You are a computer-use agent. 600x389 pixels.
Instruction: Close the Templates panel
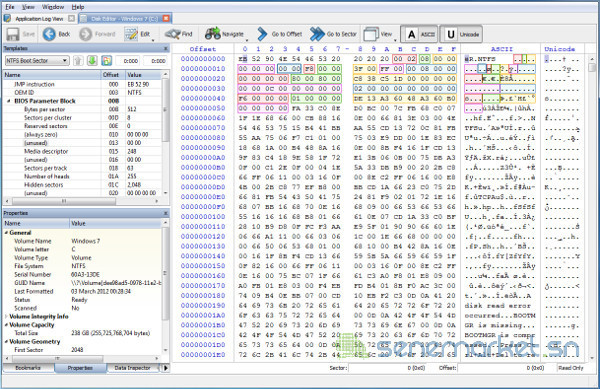click(165, 49)
